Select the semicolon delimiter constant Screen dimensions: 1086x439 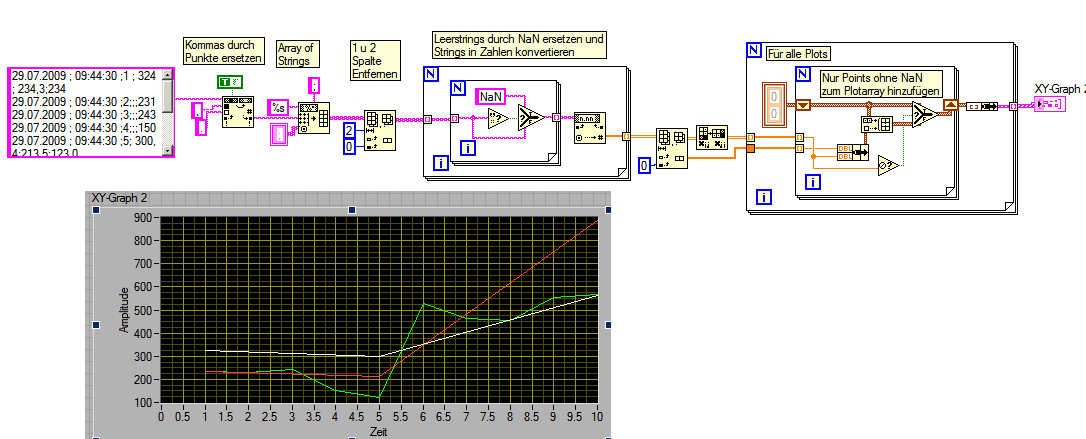(314, 87)
